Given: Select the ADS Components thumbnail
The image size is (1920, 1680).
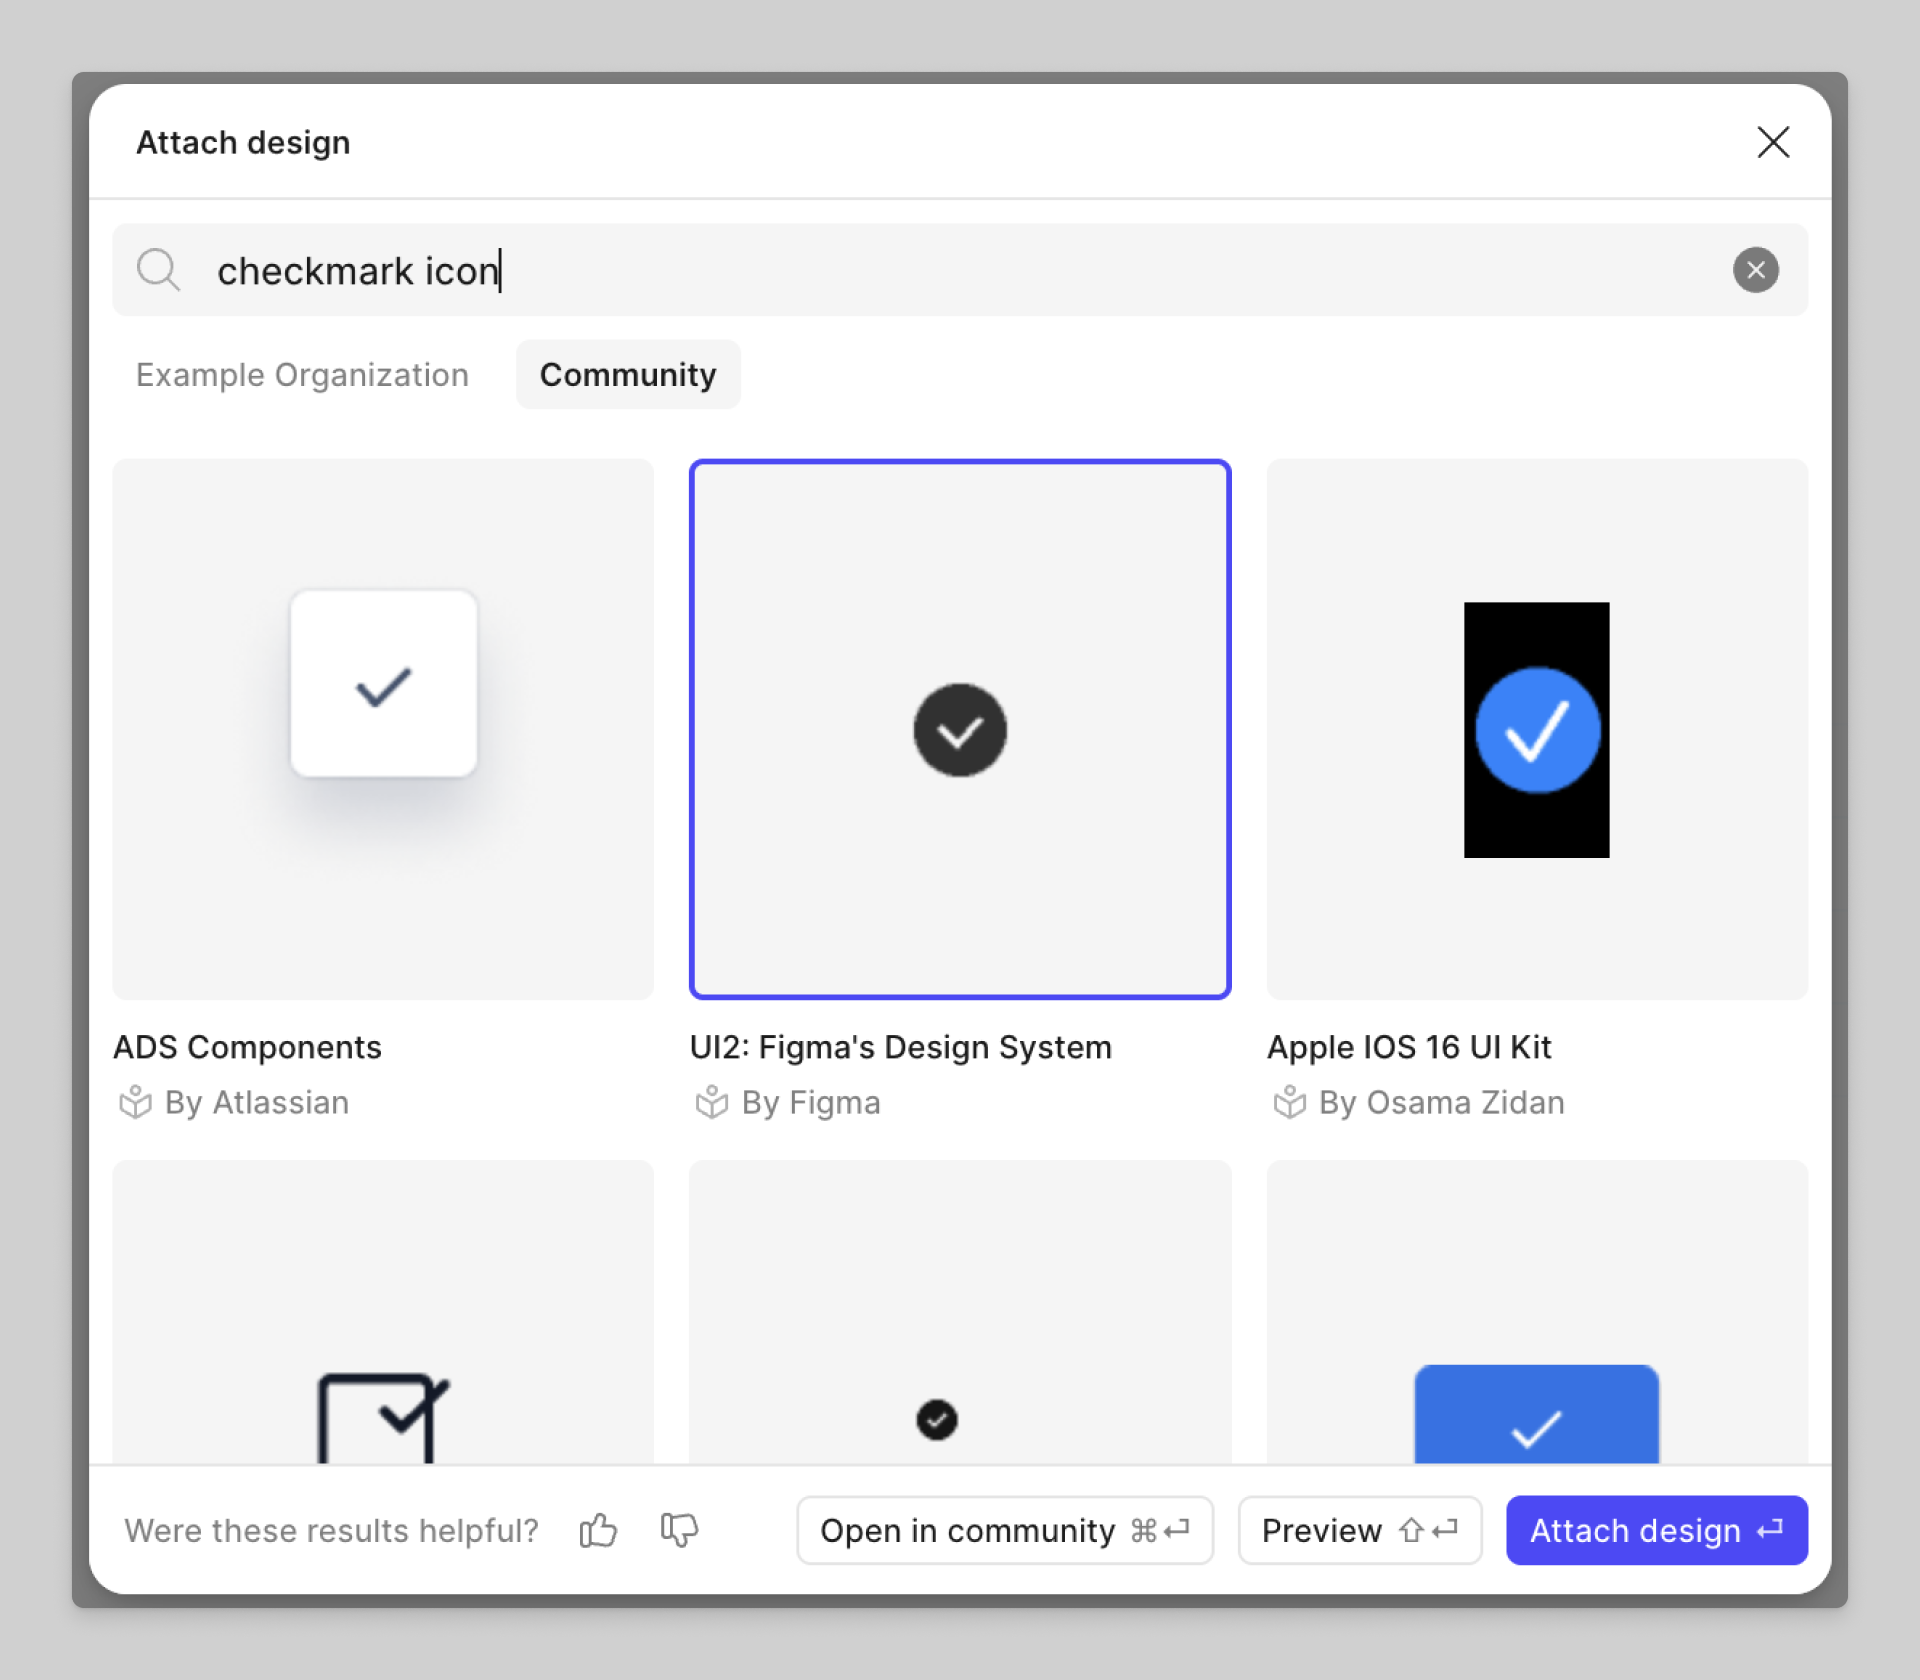Looking at the screenshot, I should [x=383, y=729].
